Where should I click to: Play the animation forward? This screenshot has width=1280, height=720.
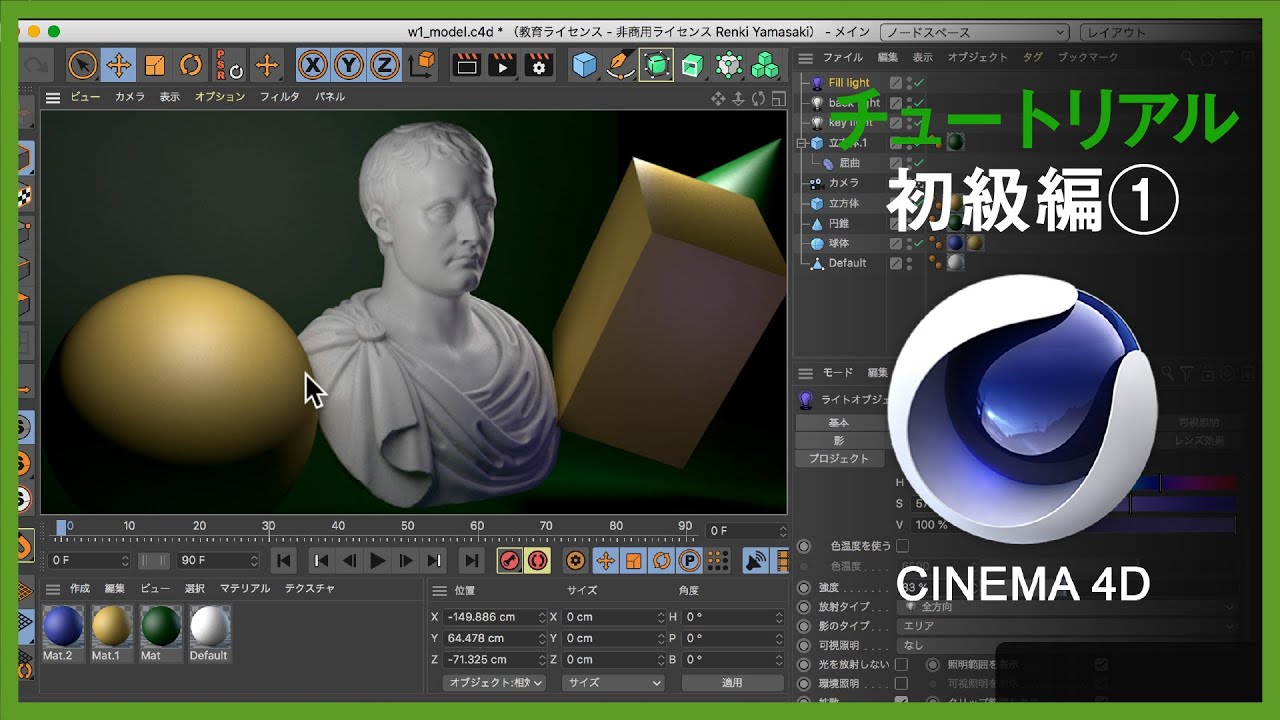click(377, 561)
